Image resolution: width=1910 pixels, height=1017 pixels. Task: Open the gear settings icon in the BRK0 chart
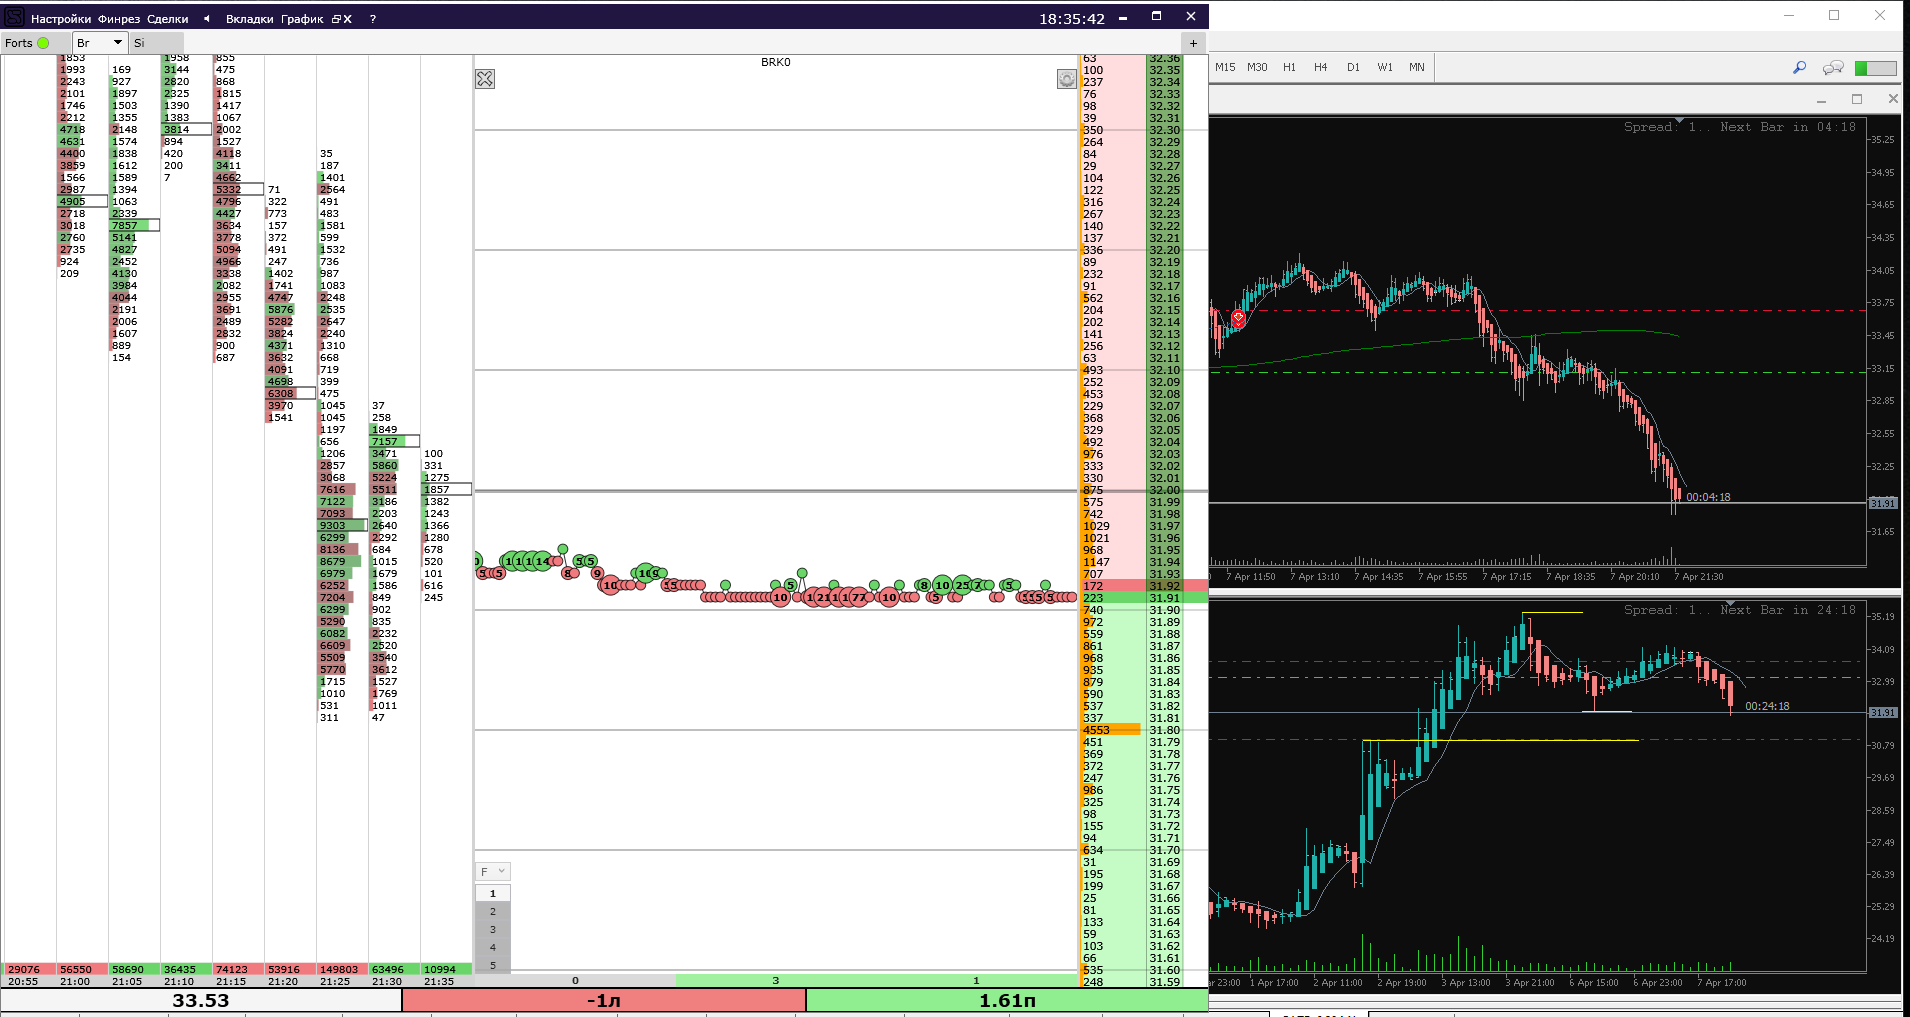point(1067,79)
